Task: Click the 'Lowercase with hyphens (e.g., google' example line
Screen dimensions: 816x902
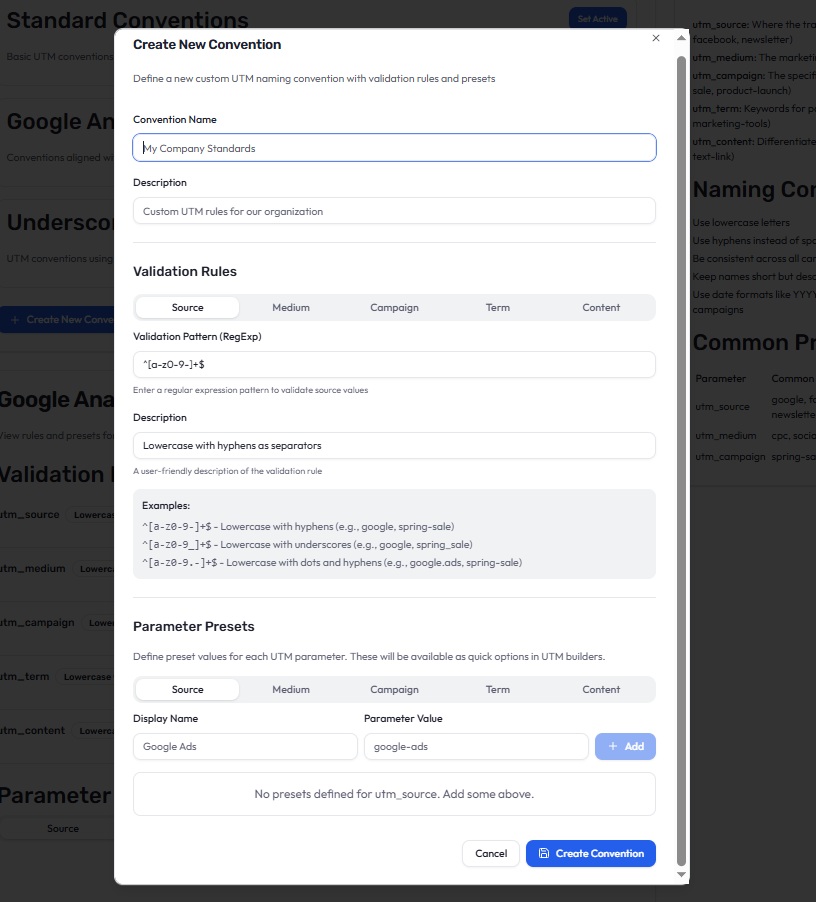Action: tap(298, 526)
